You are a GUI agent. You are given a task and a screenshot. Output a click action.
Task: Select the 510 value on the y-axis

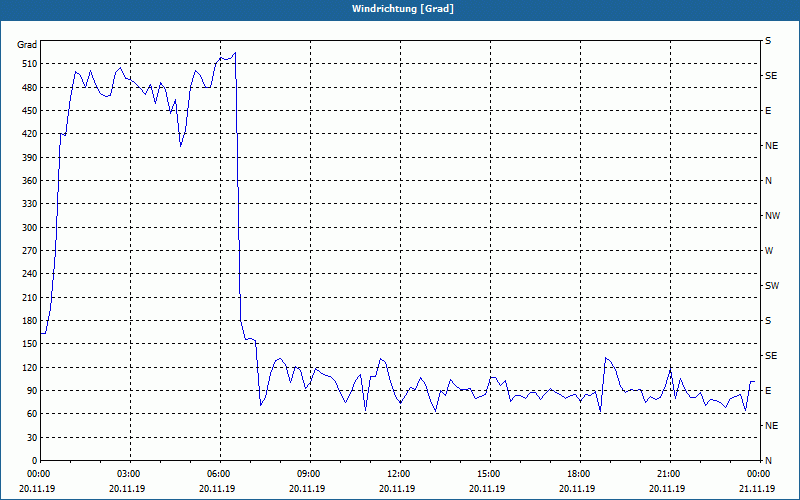29,64
